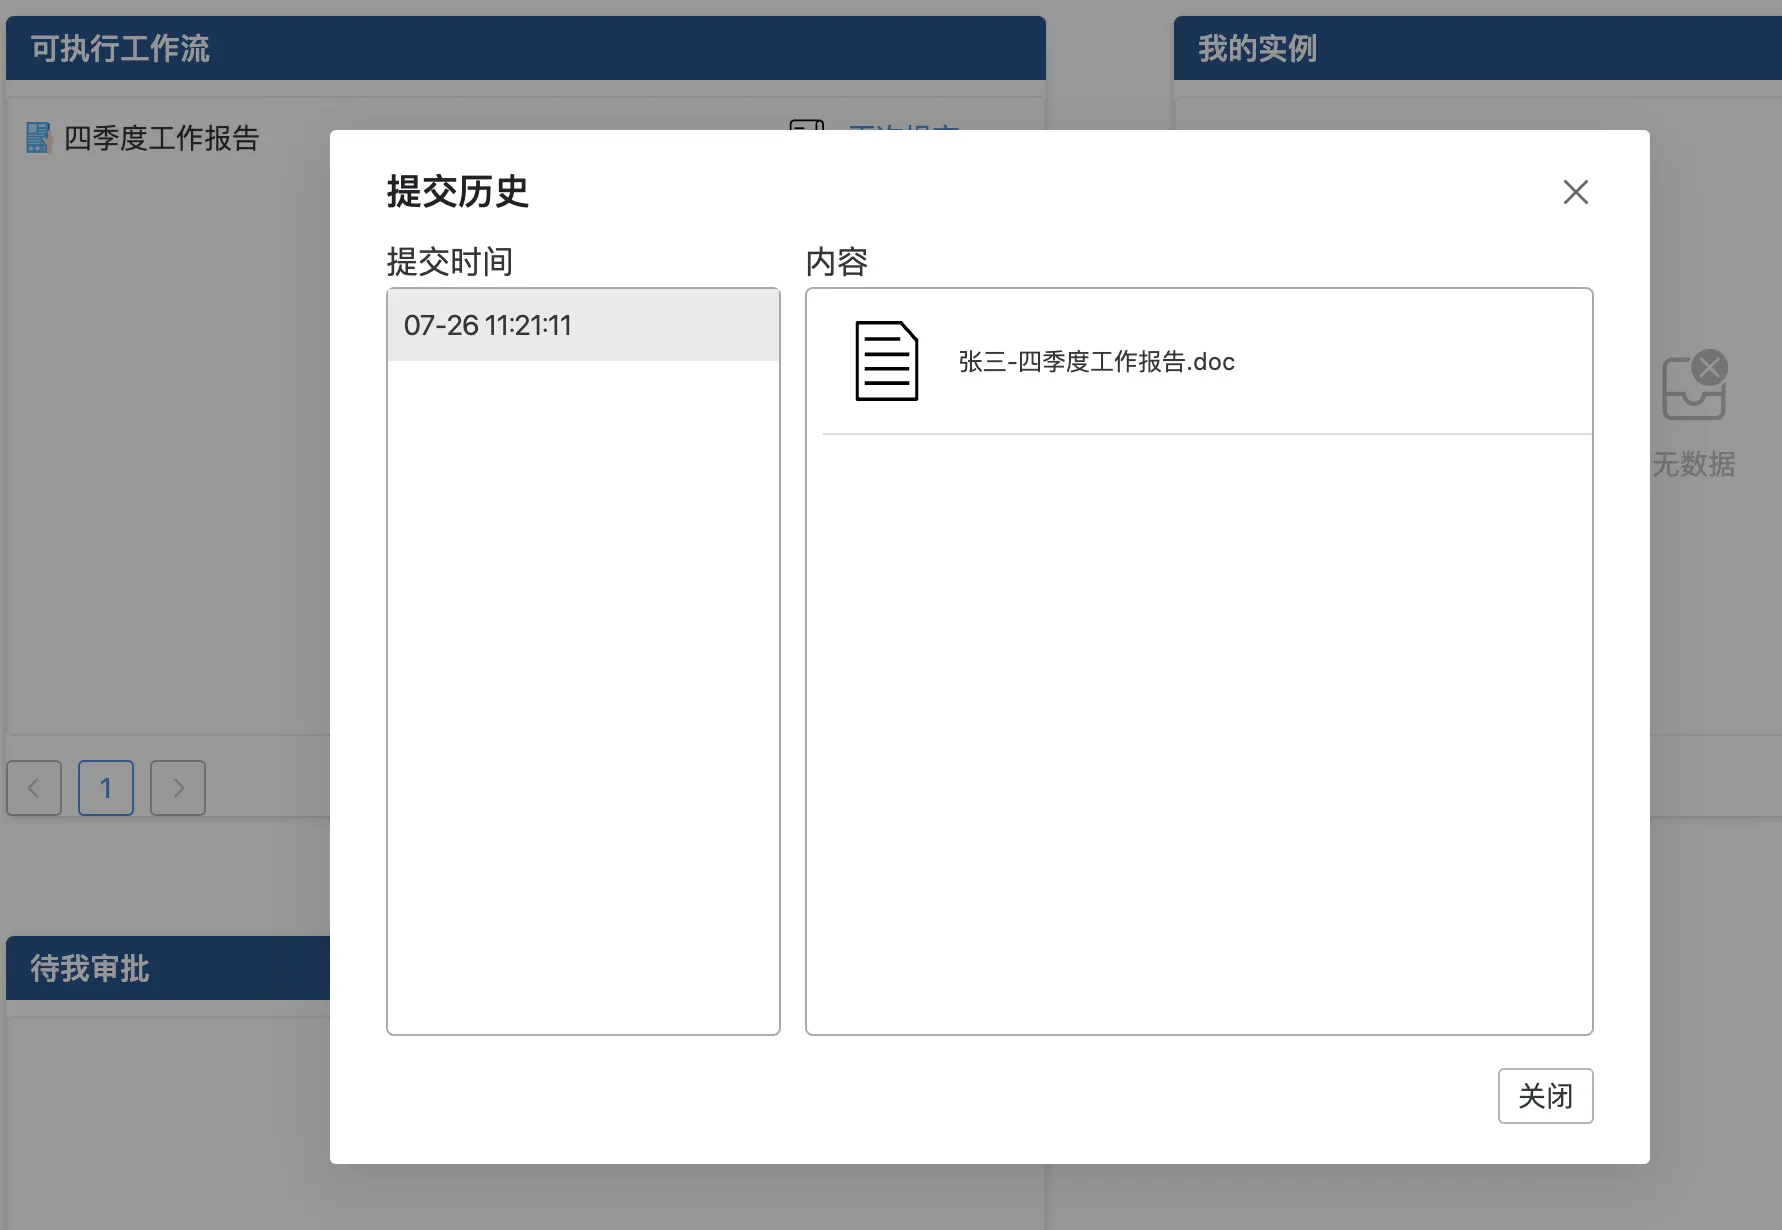
Task: Click 四季度工作报告 workflow icon in background
Action: [38, 138]
